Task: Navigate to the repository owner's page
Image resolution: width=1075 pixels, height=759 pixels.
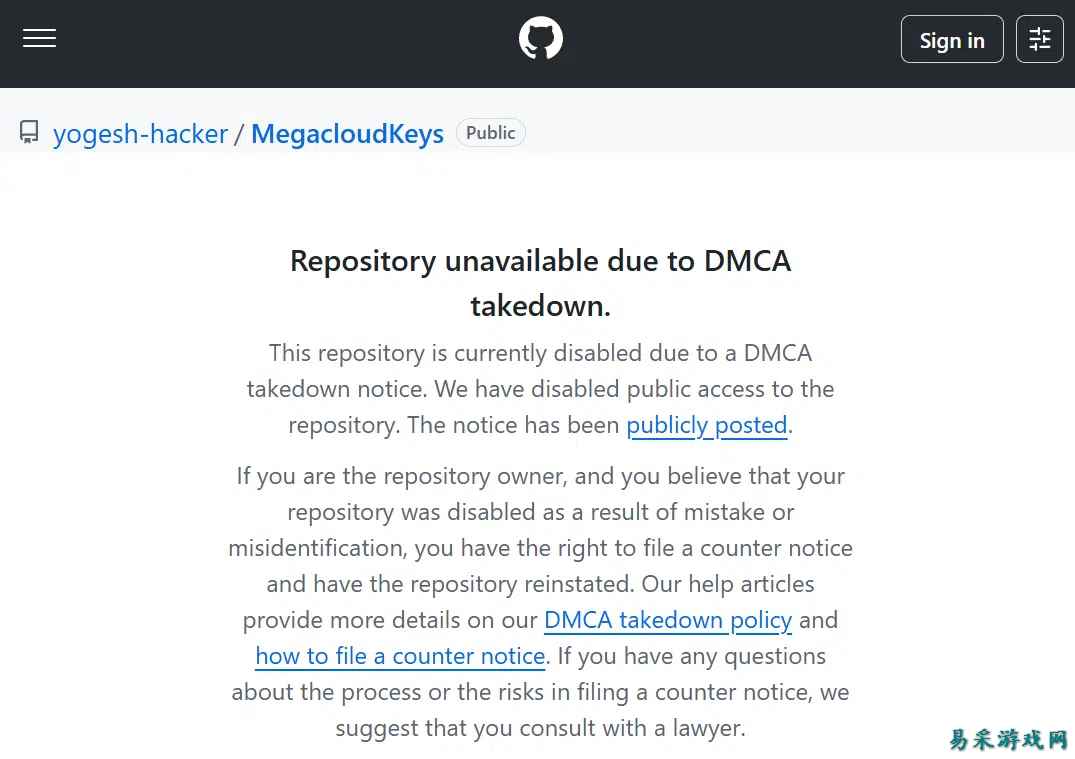Action: tap(141, 133)
